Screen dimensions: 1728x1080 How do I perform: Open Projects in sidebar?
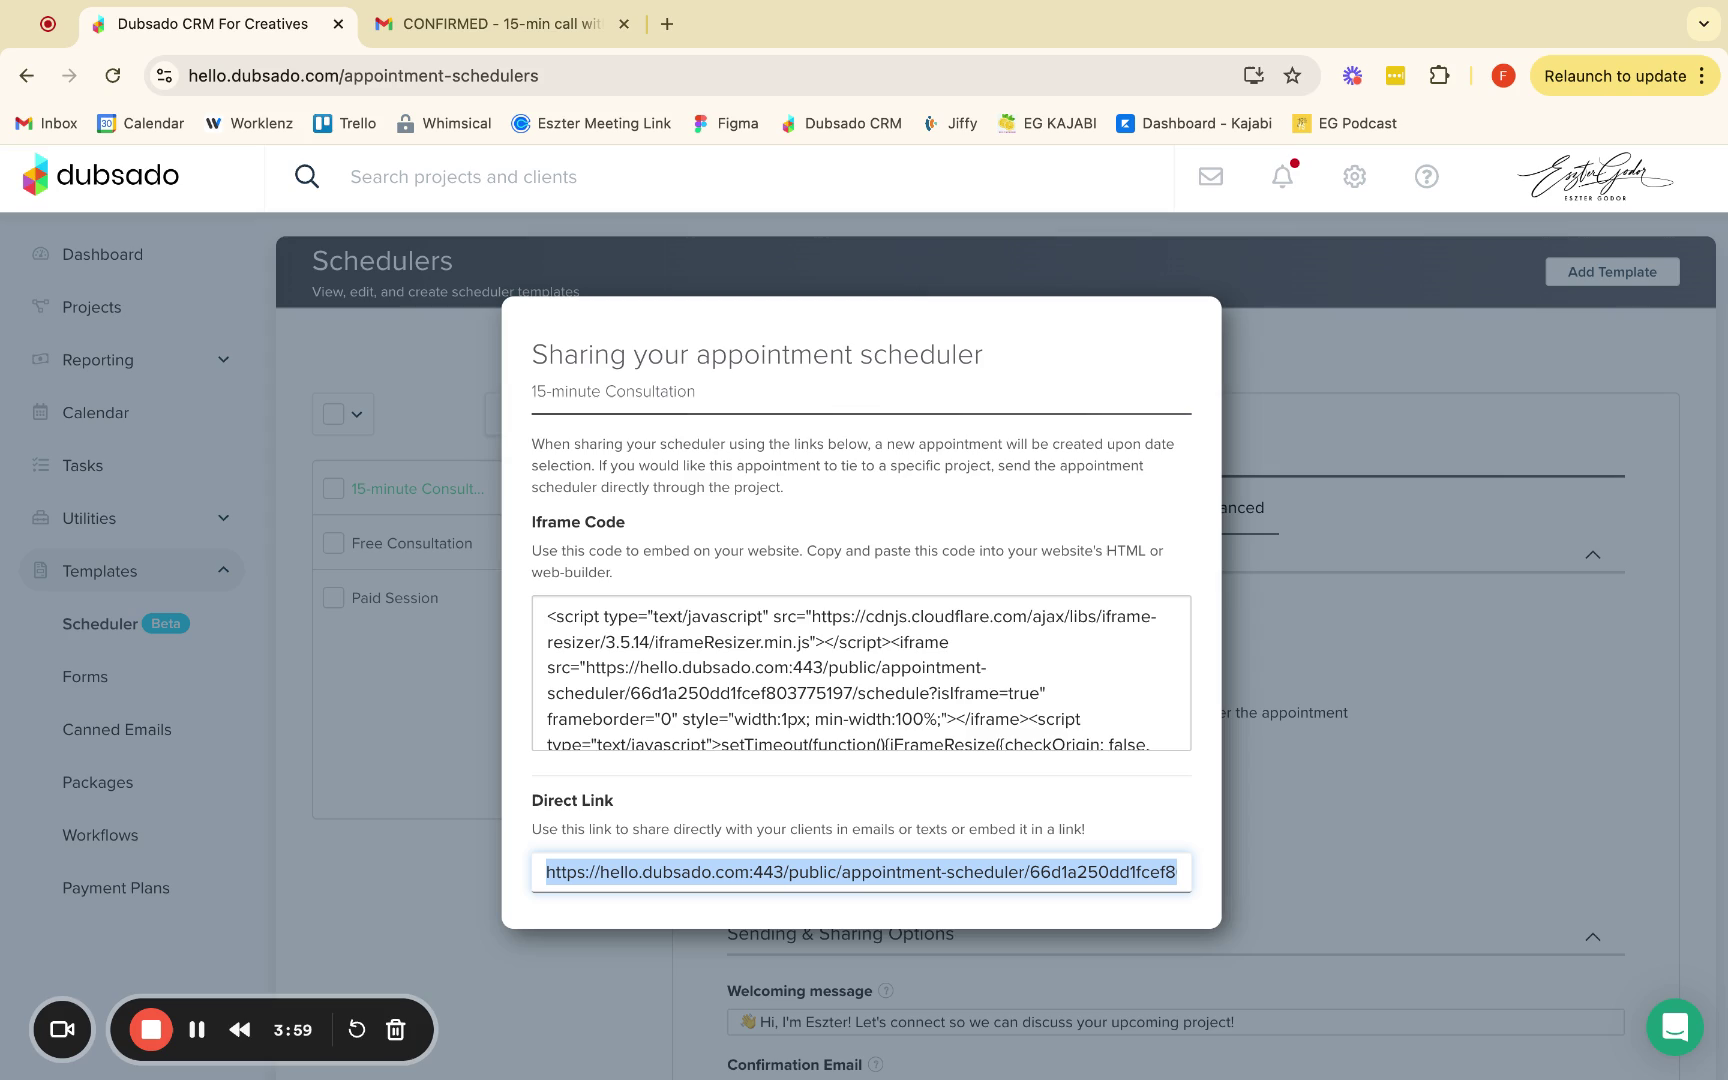click(x=91, y=307)
